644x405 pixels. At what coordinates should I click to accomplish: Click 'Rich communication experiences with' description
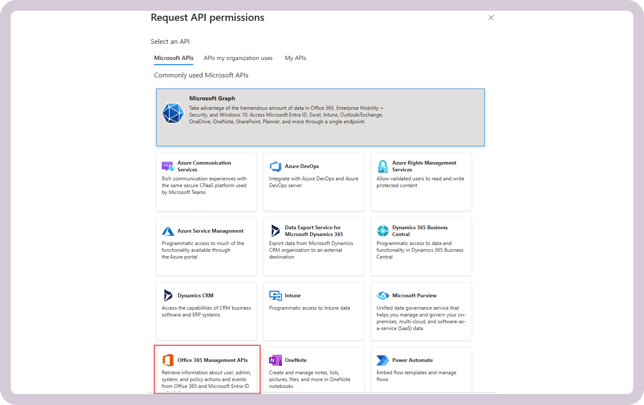[x=204, y=185]
